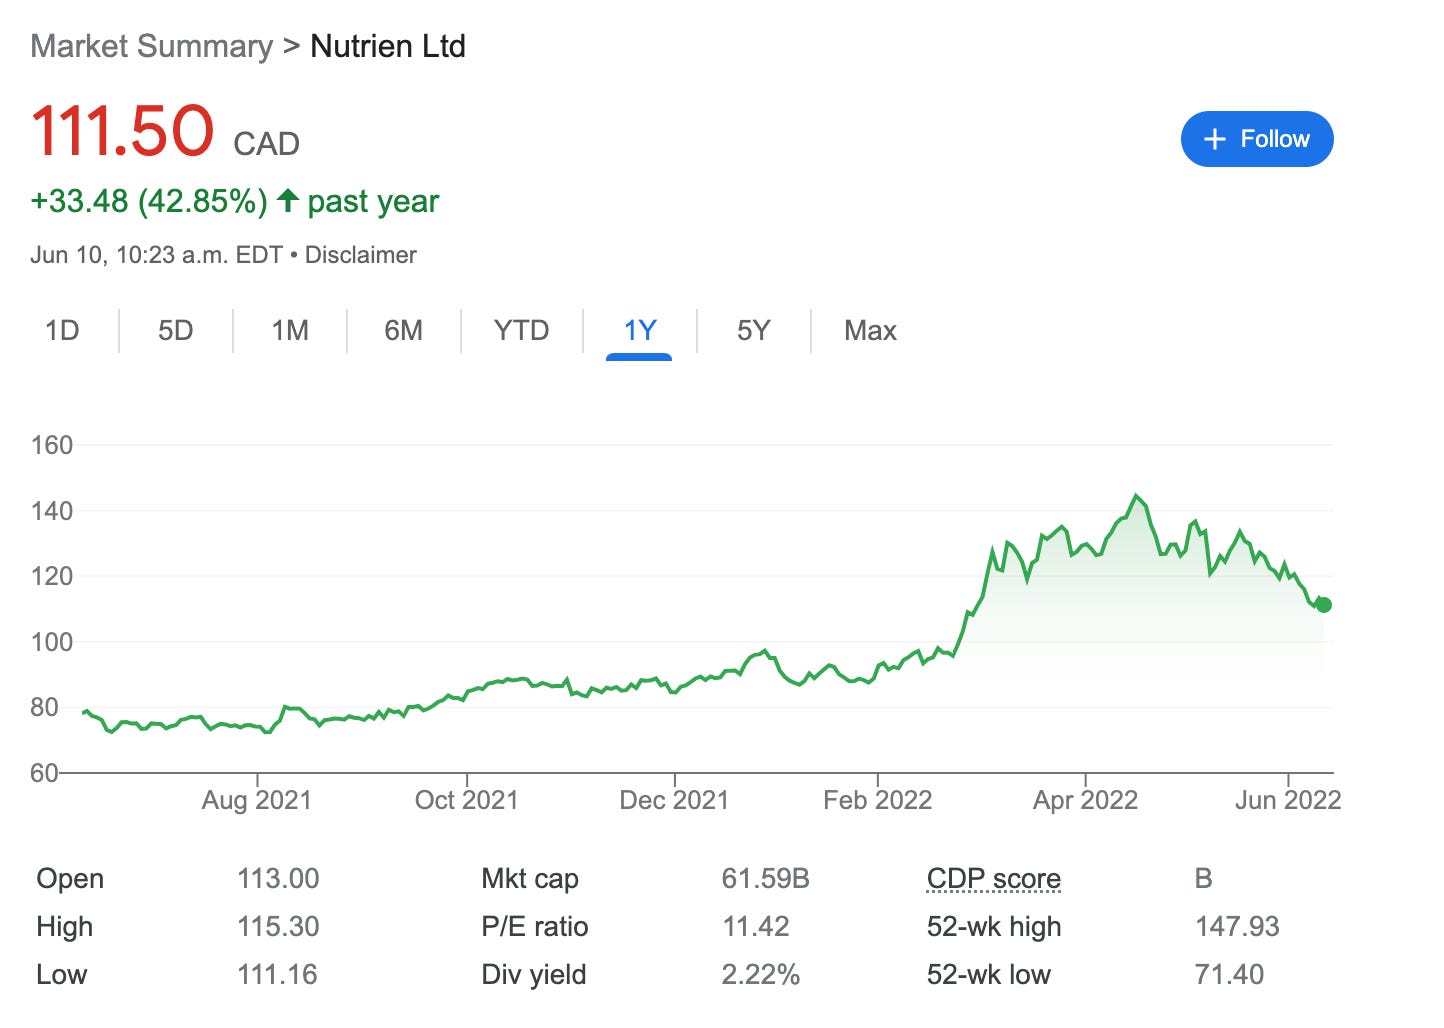Click the 52-wk high value 147.93

pos(1238,927)
